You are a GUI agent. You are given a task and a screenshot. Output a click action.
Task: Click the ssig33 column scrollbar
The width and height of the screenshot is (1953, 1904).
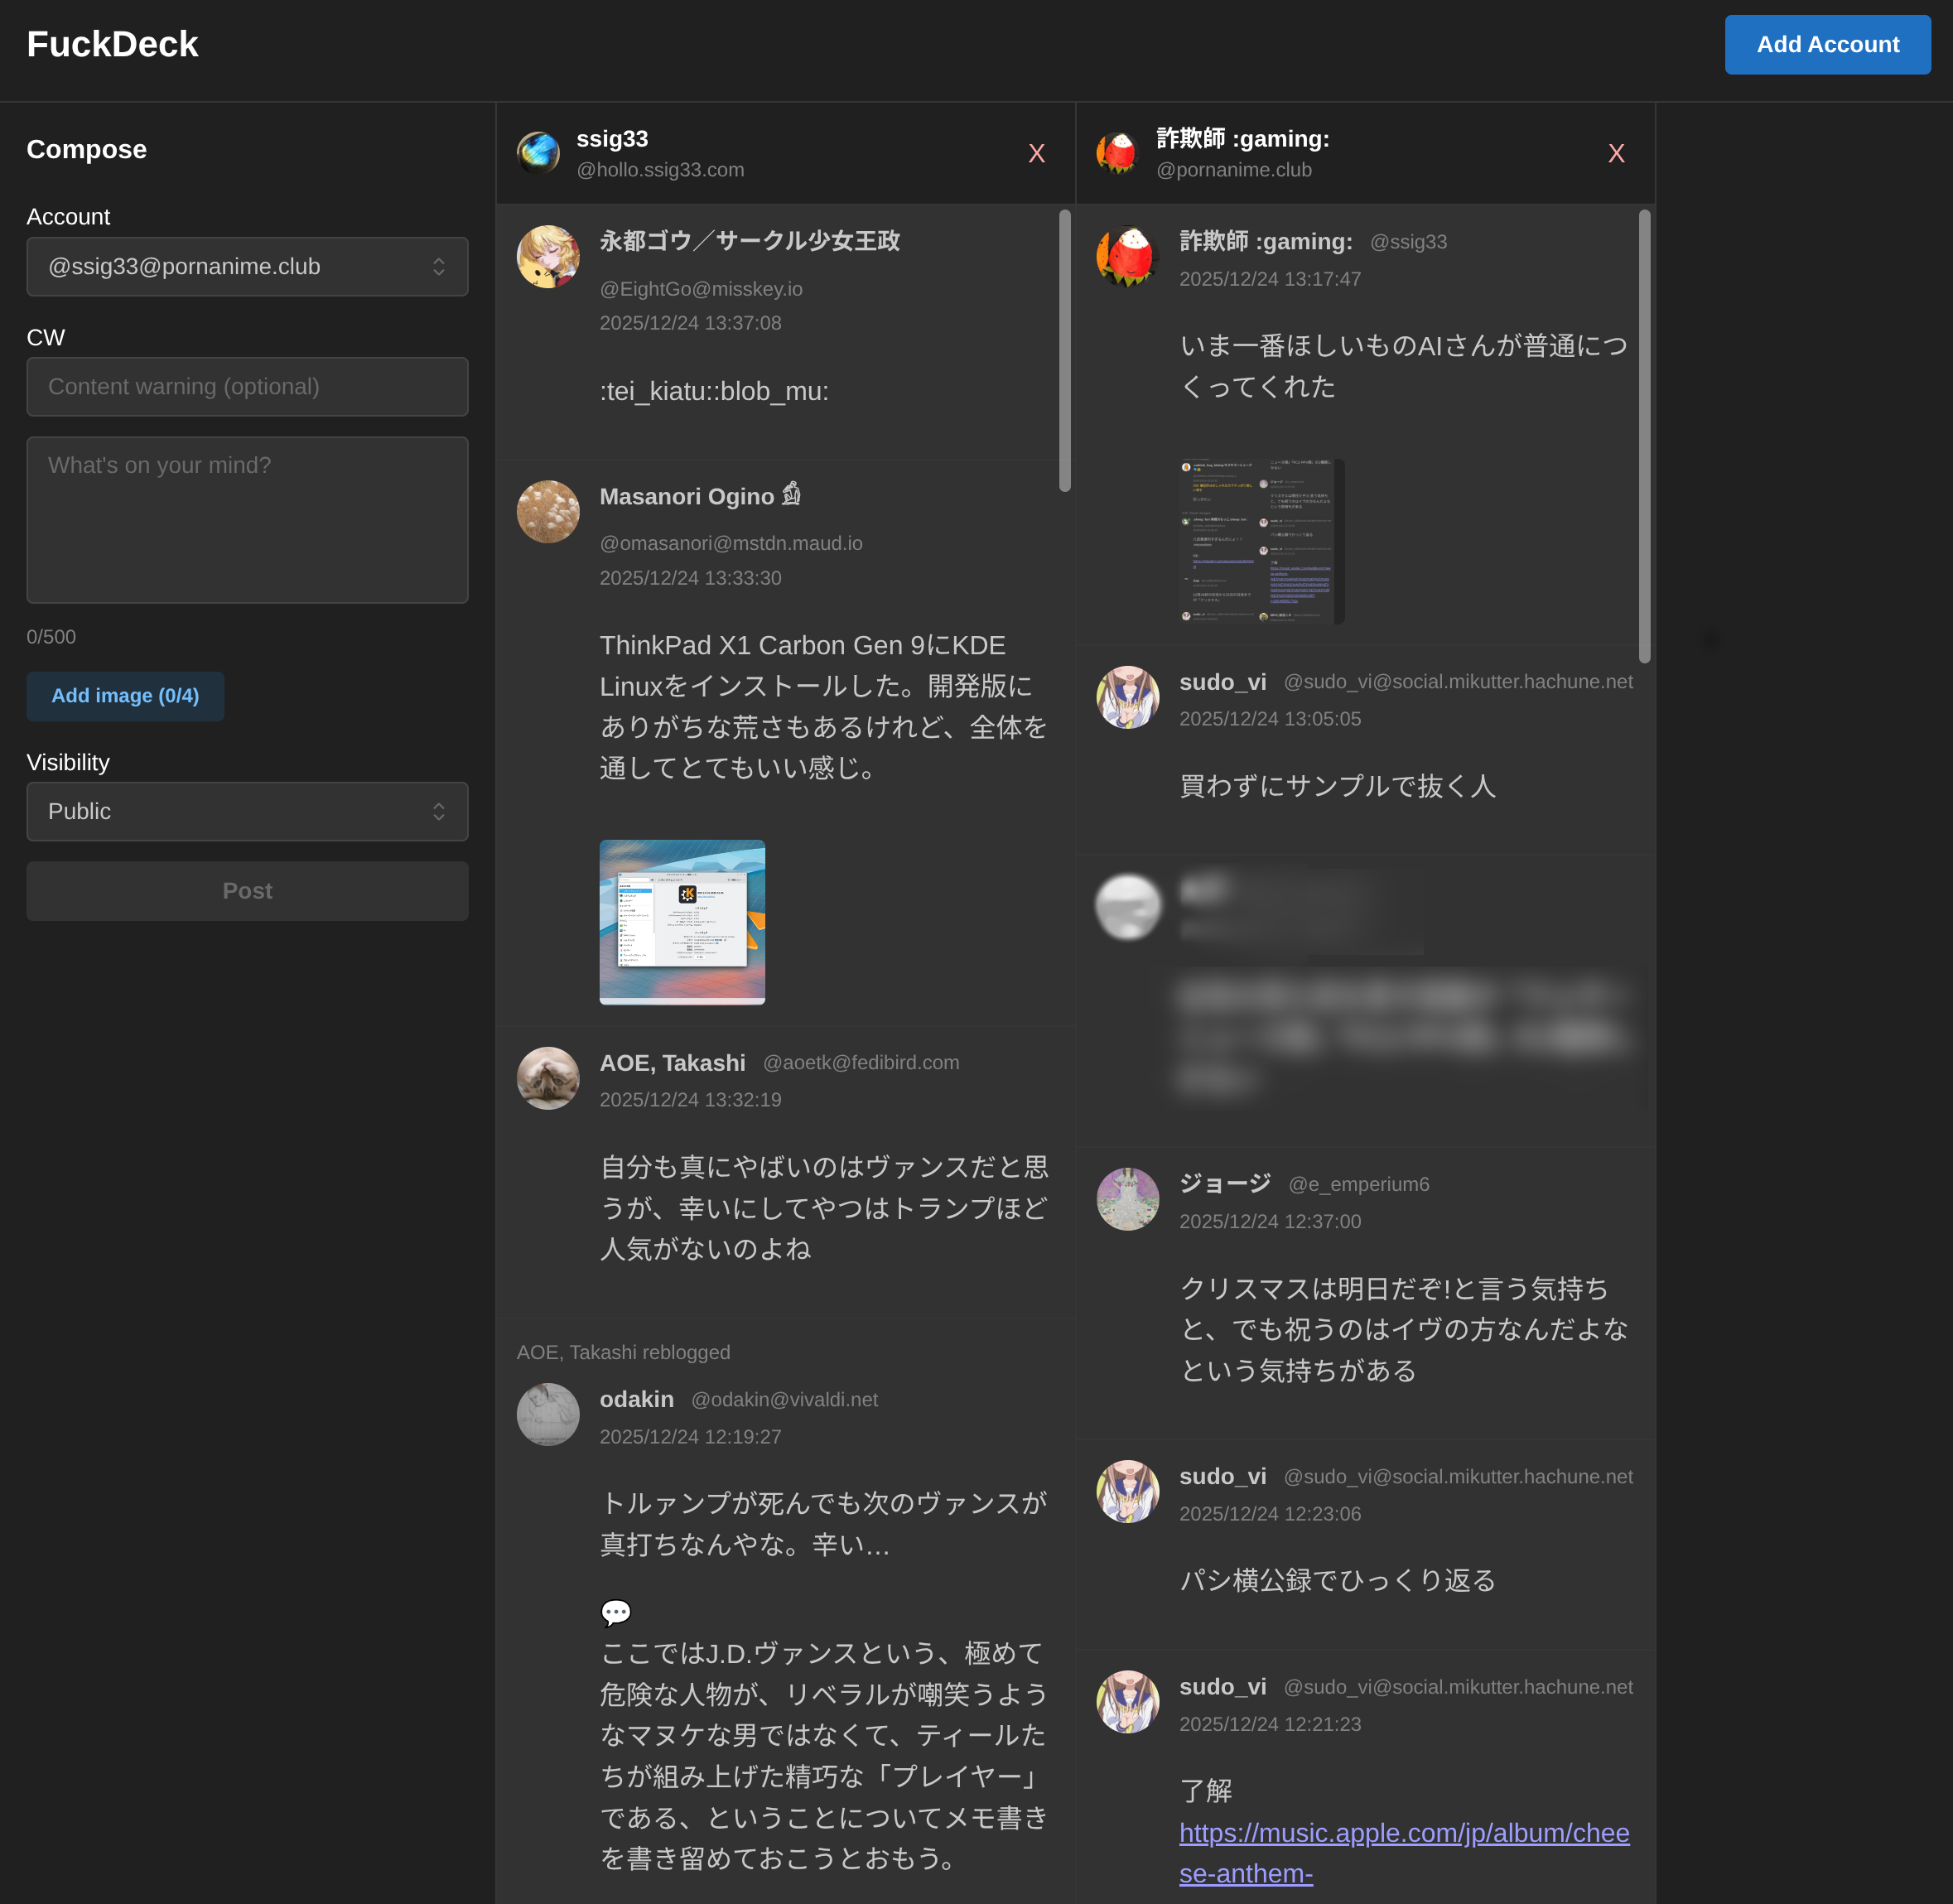[1064, 350]
